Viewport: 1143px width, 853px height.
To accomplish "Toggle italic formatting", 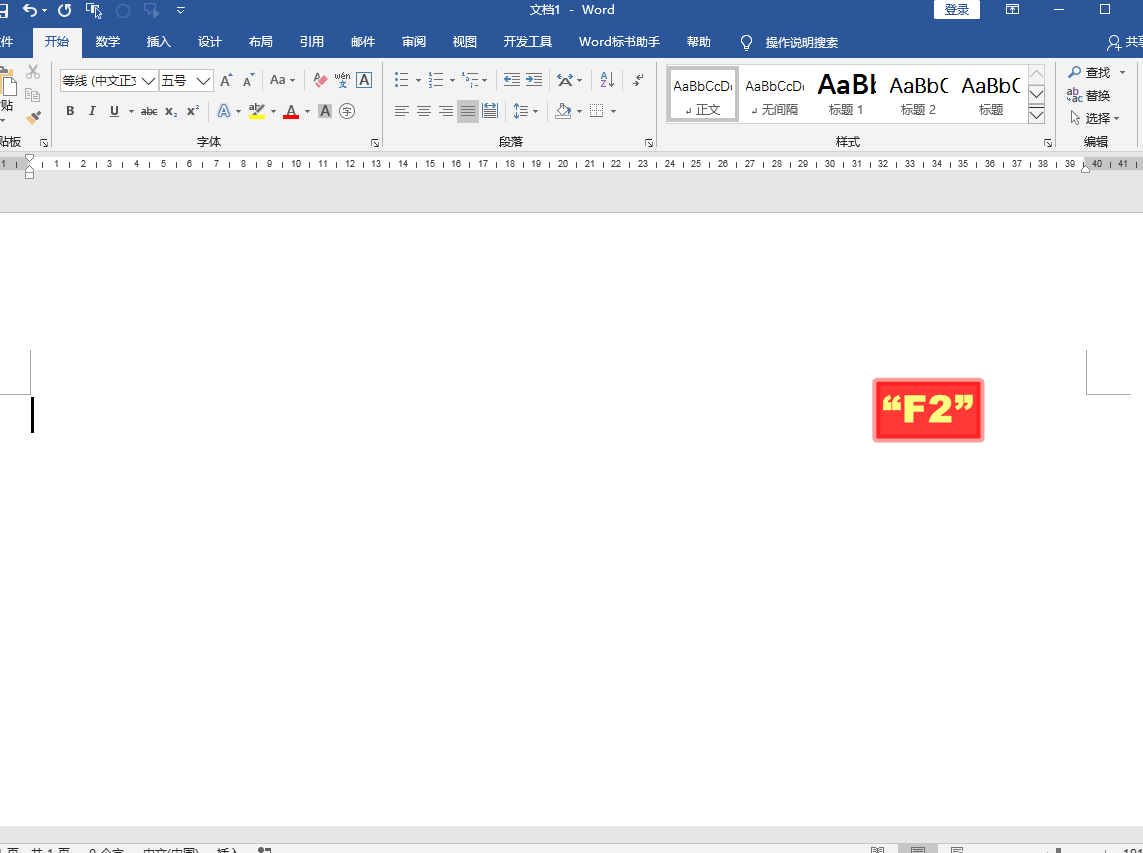I will coord(92,111).
